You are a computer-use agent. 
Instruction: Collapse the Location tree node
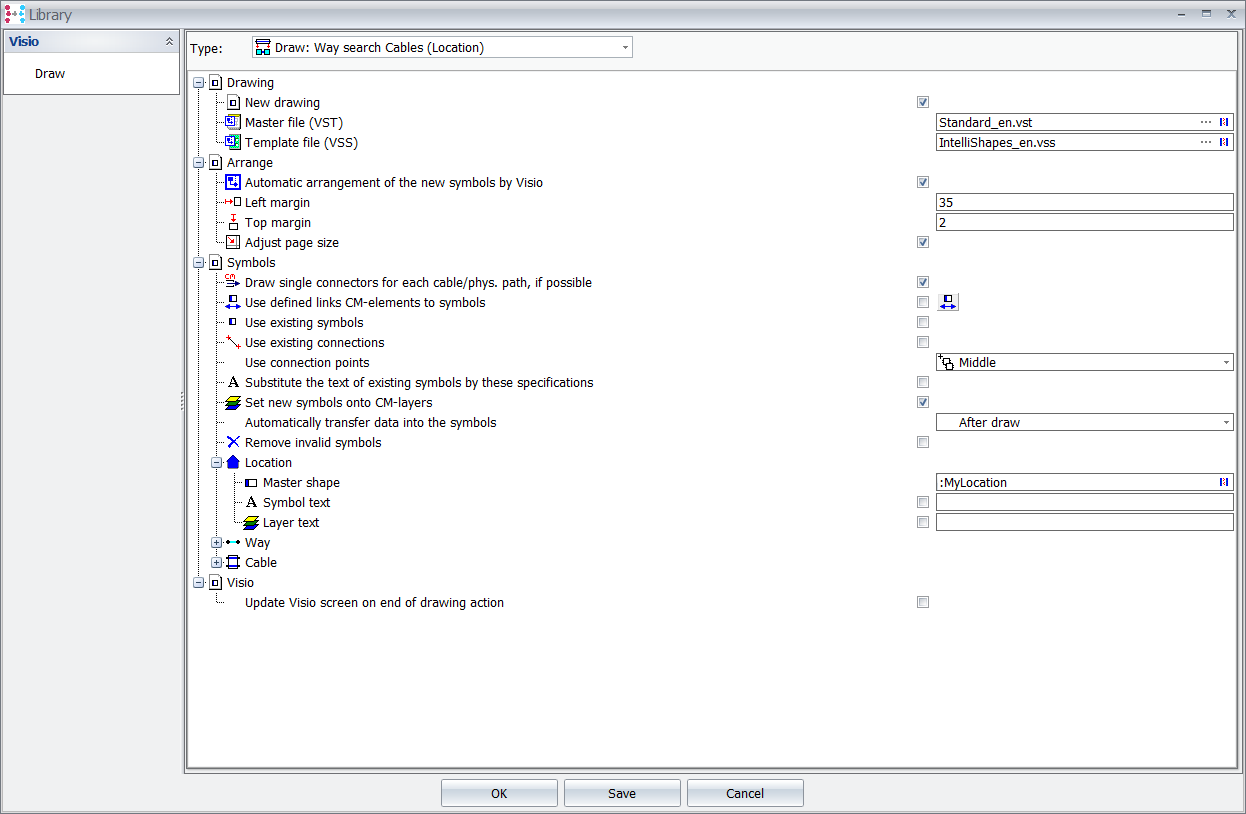tap(217, 462)
